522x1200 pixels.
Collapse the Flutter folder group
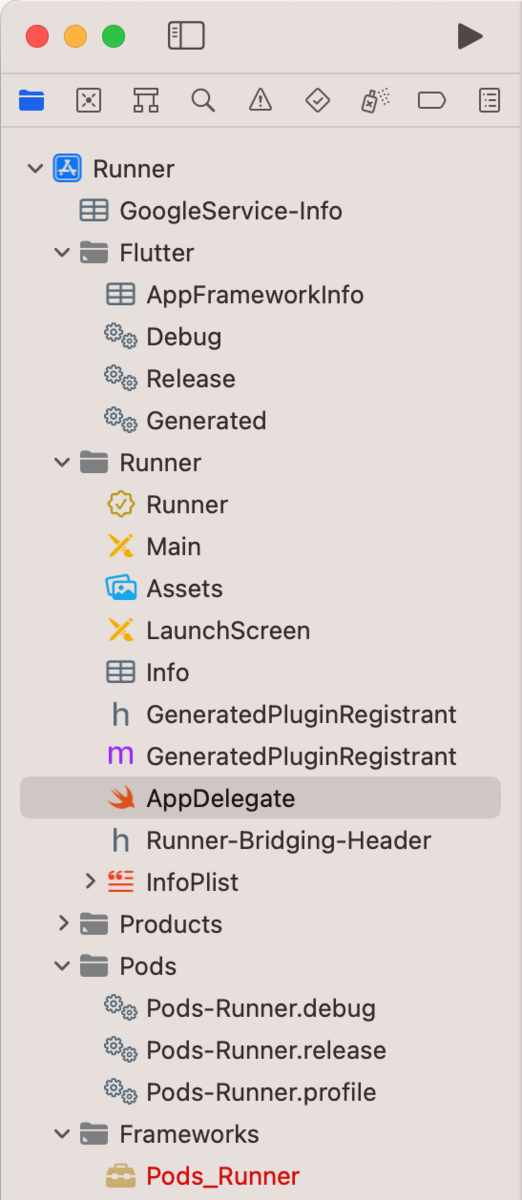pos(63,253)
